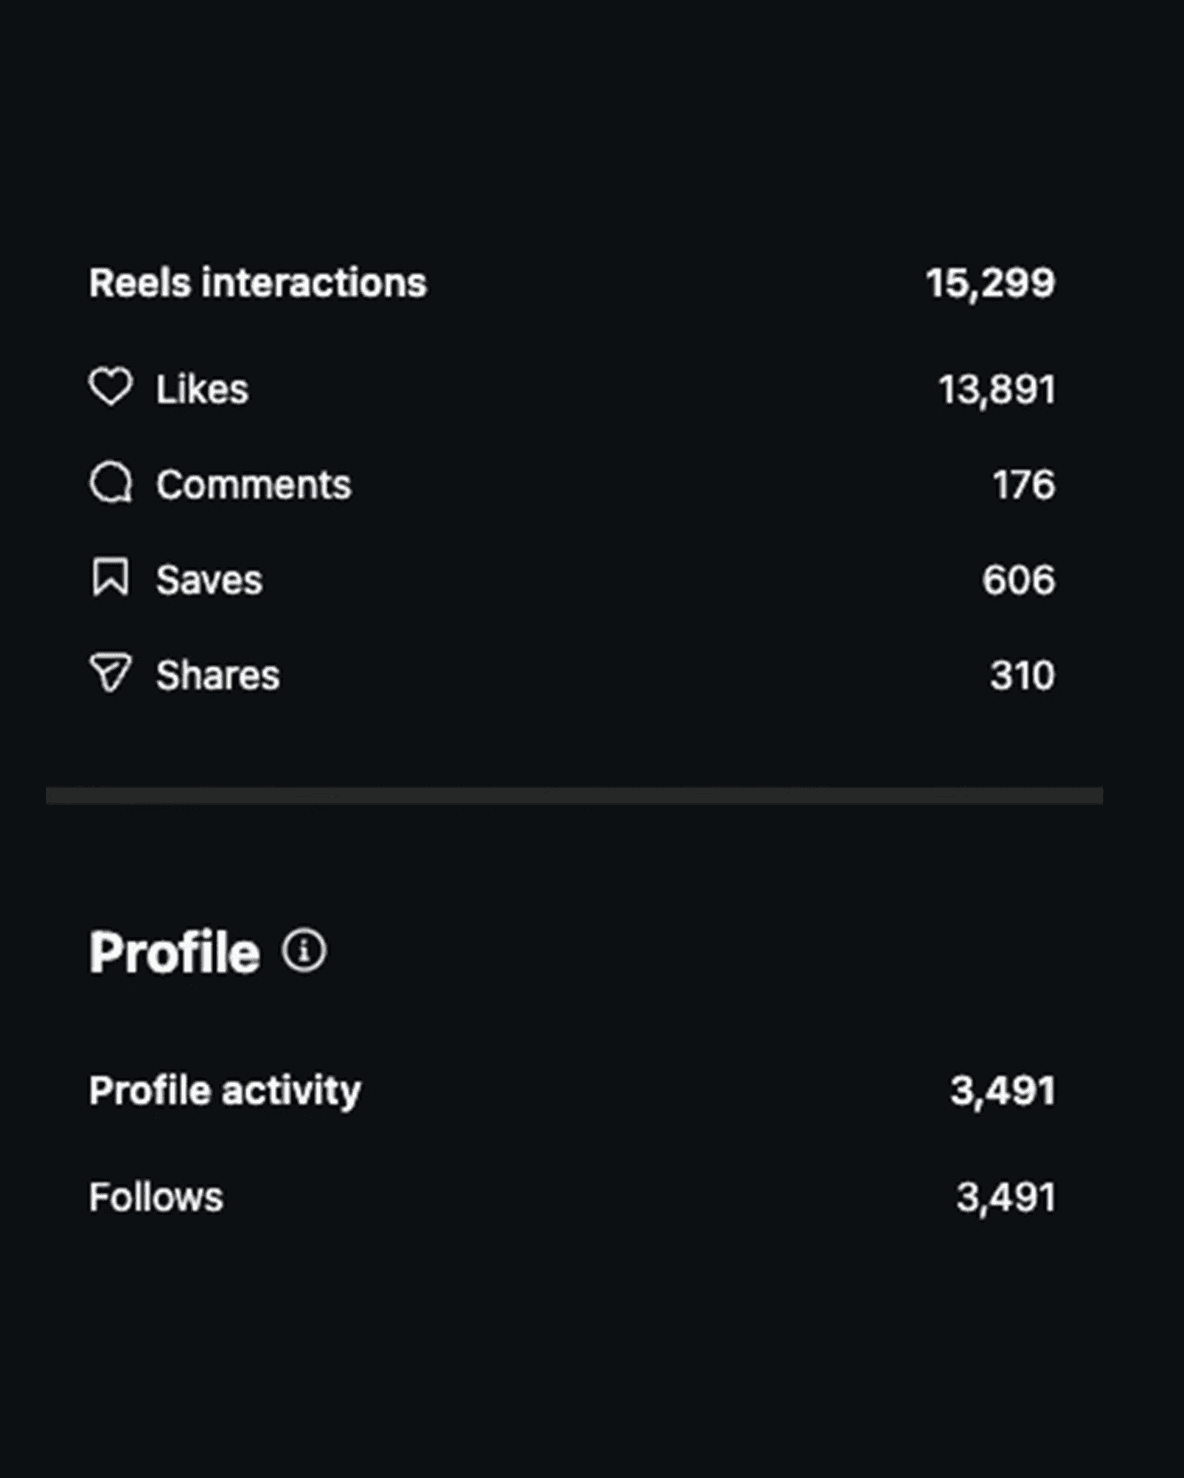The image size is (1184, 1478).
Task: Click the Follows label
Action: [x=156, y=1197]
